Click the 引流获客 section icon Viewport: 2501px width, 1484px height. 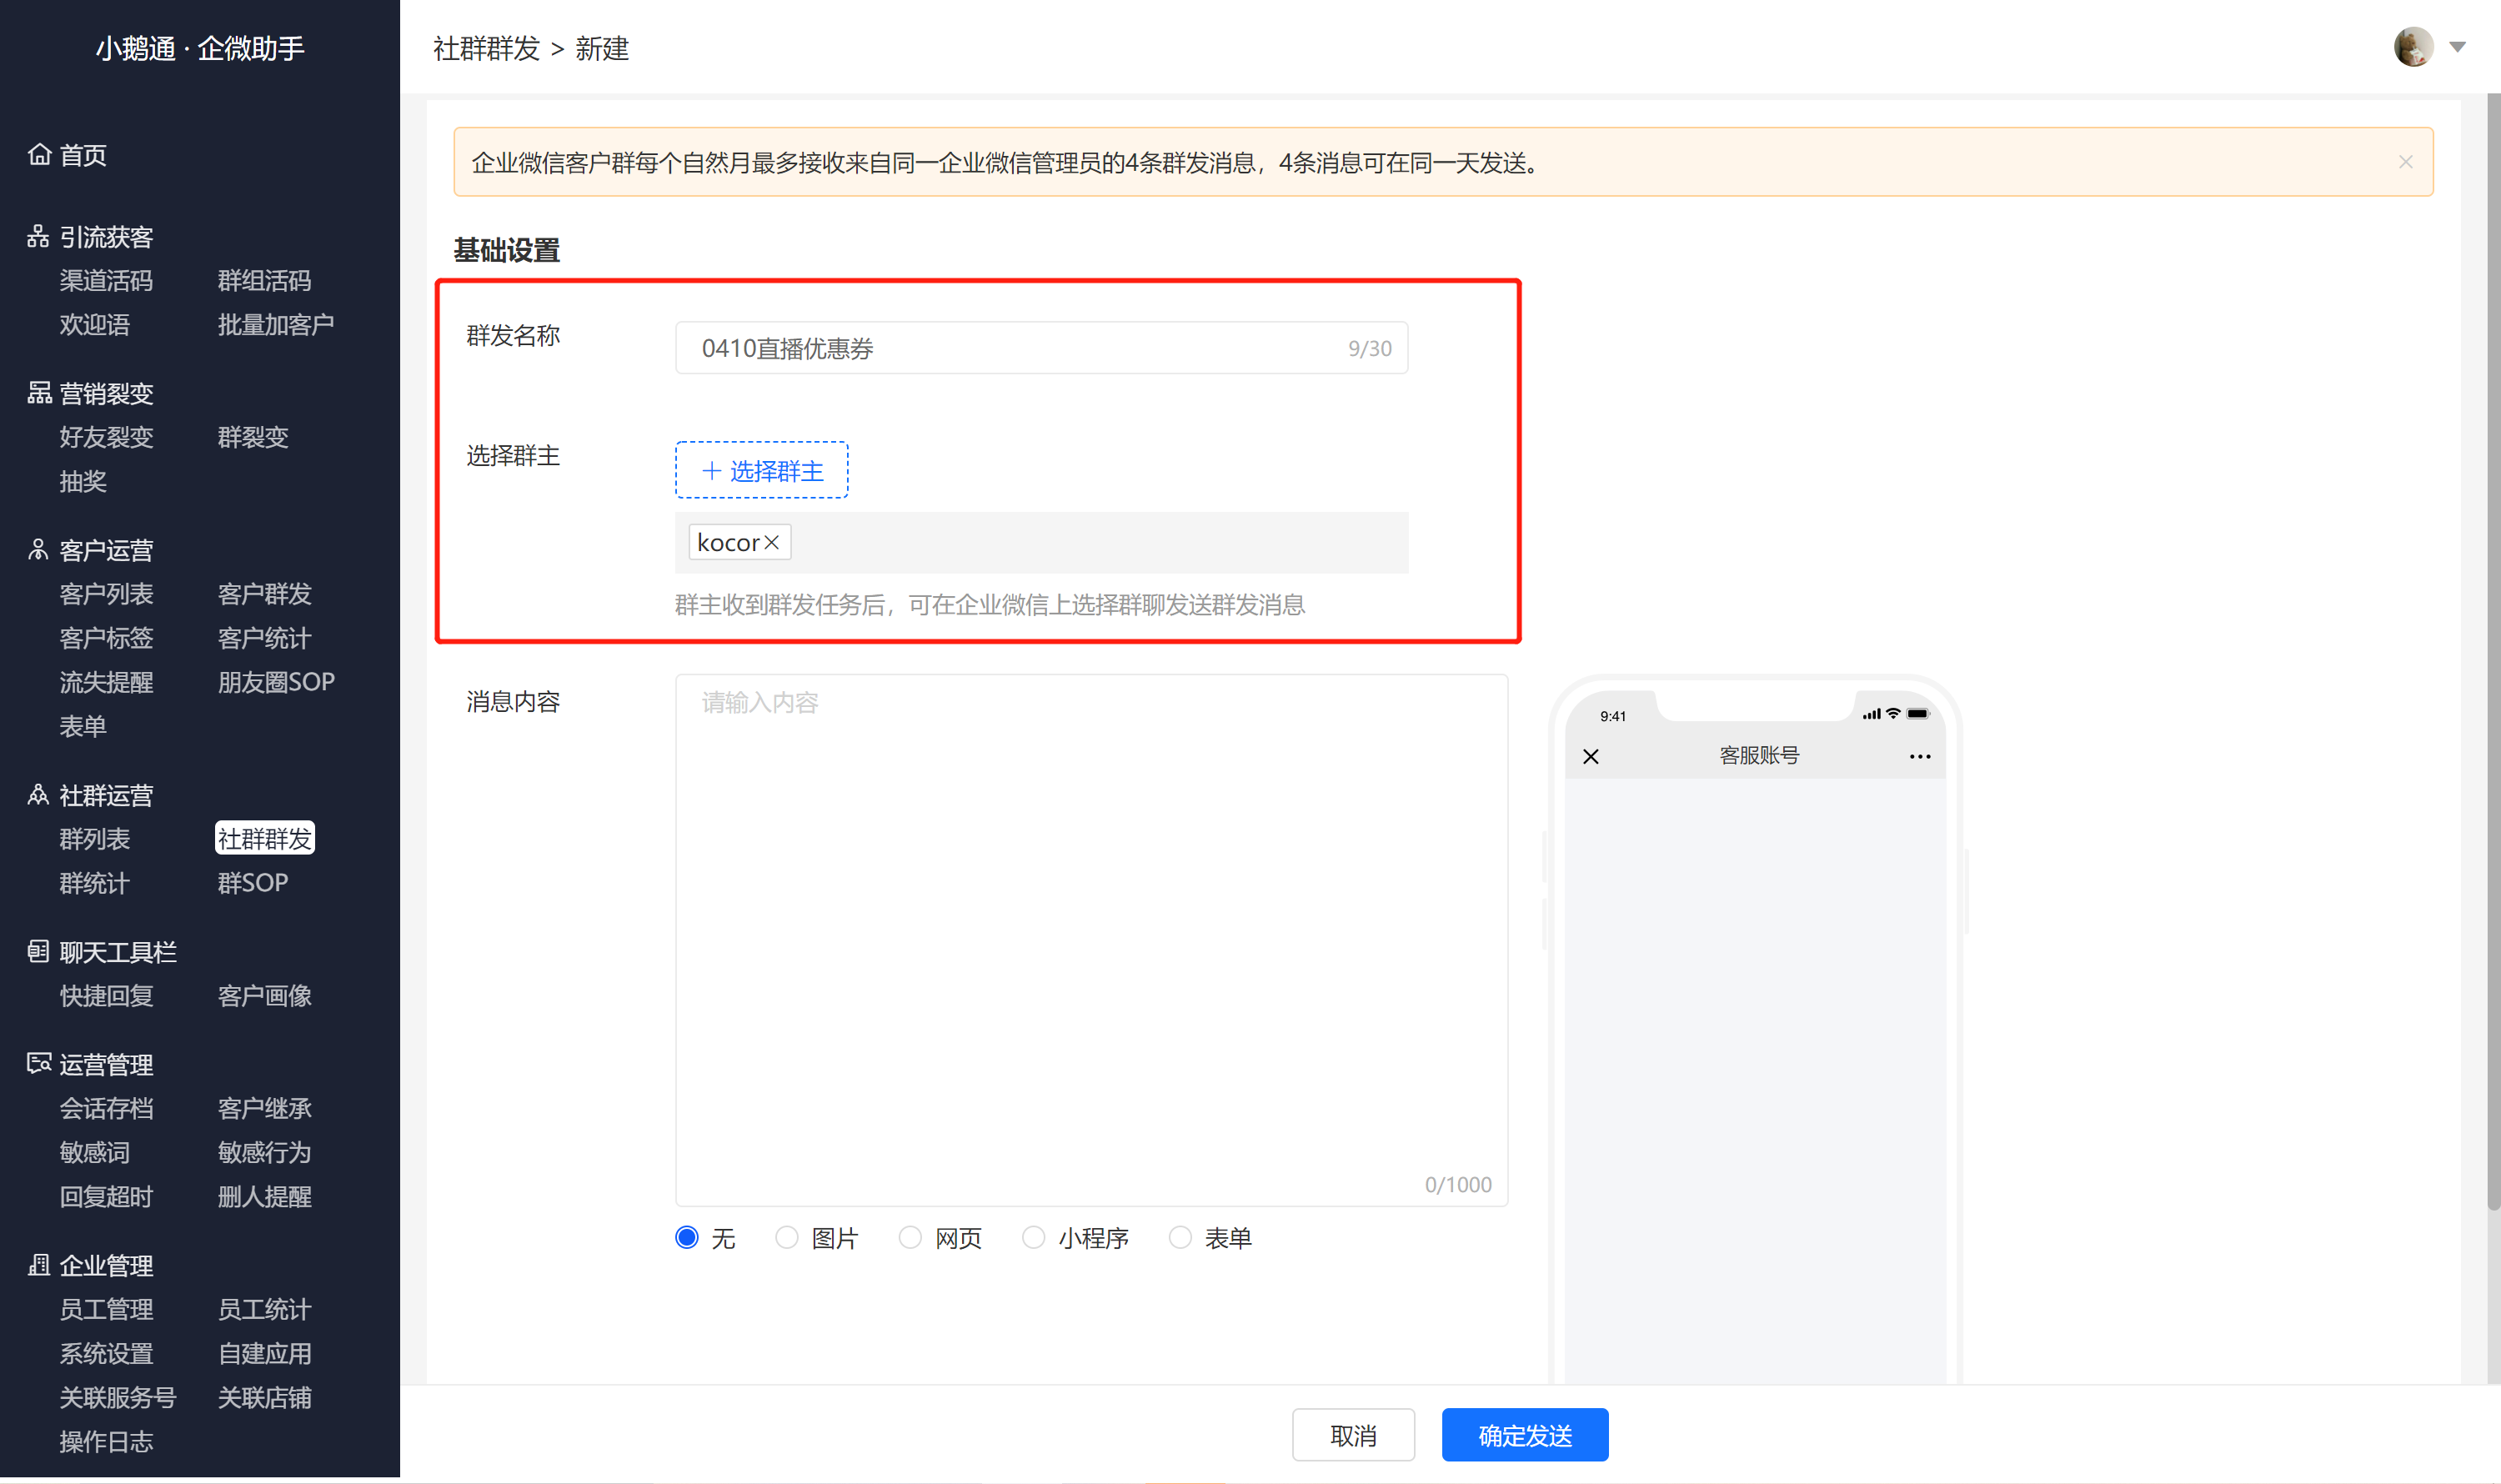pyautogui.click(x=38, y=236)
